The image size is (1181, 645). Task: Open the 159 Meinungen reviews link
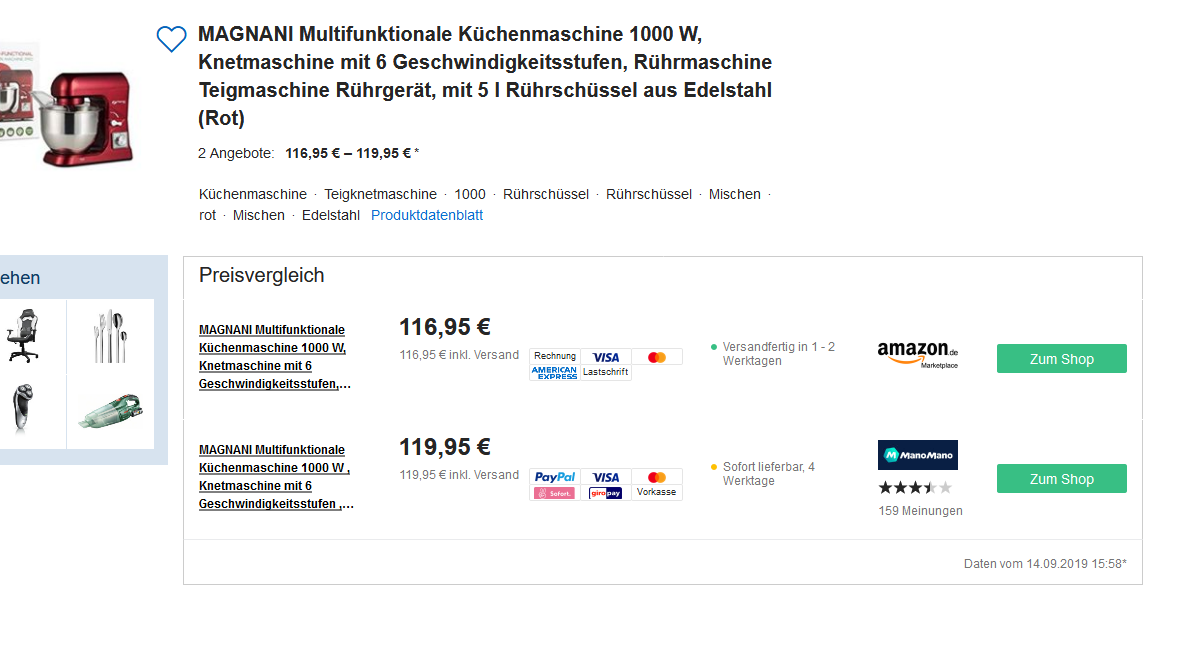(x=920, y=511)
